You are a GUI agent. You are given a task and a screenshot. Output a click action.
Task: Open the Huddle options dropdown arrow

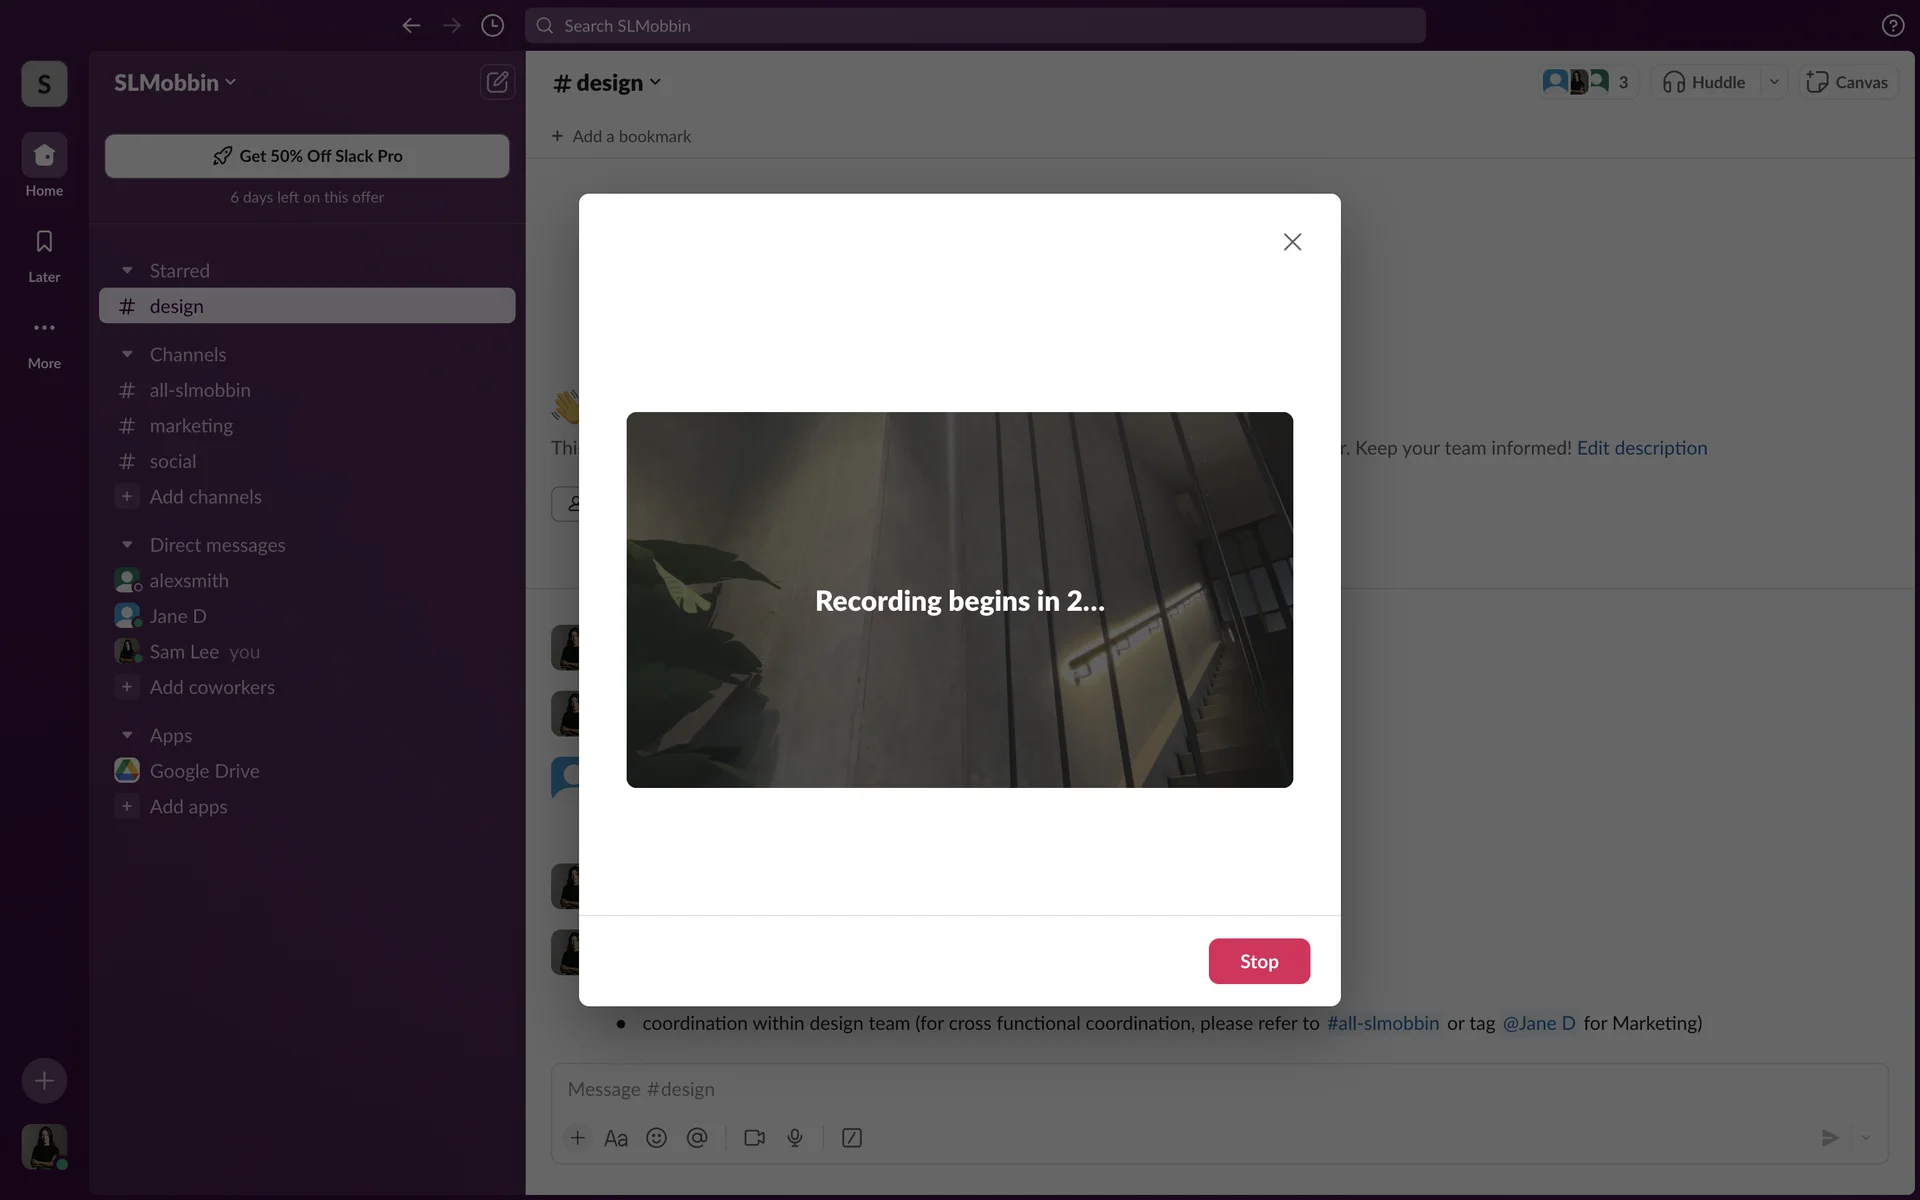click(1774, 82)
